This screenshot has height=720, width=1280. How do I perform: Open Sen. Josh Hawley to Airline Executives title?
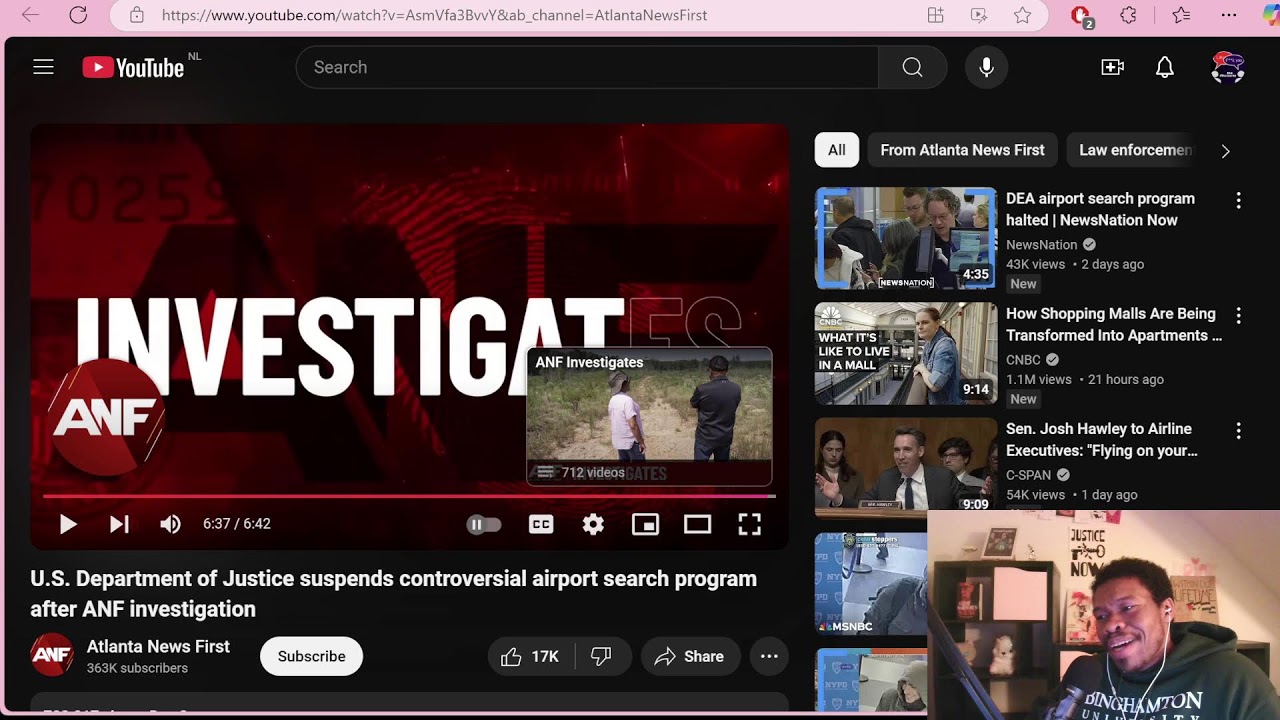coord(1102,439)
